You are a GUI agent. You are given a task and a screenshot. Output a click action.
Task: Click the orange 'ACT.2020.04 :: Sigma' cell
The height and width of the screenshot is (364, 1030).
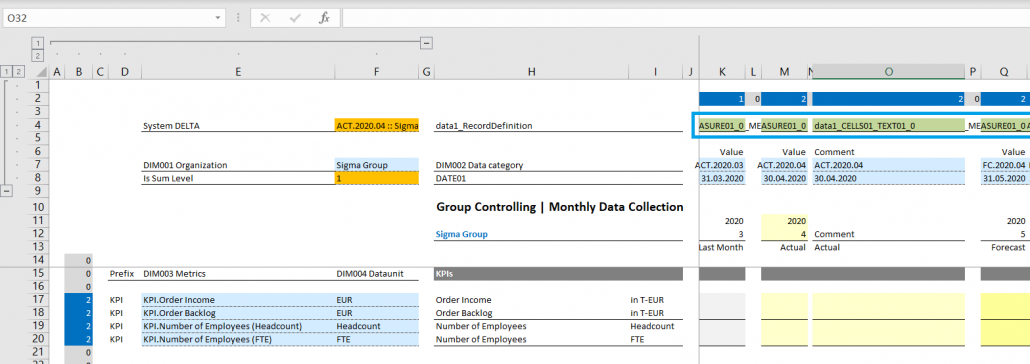pos(376,125)
